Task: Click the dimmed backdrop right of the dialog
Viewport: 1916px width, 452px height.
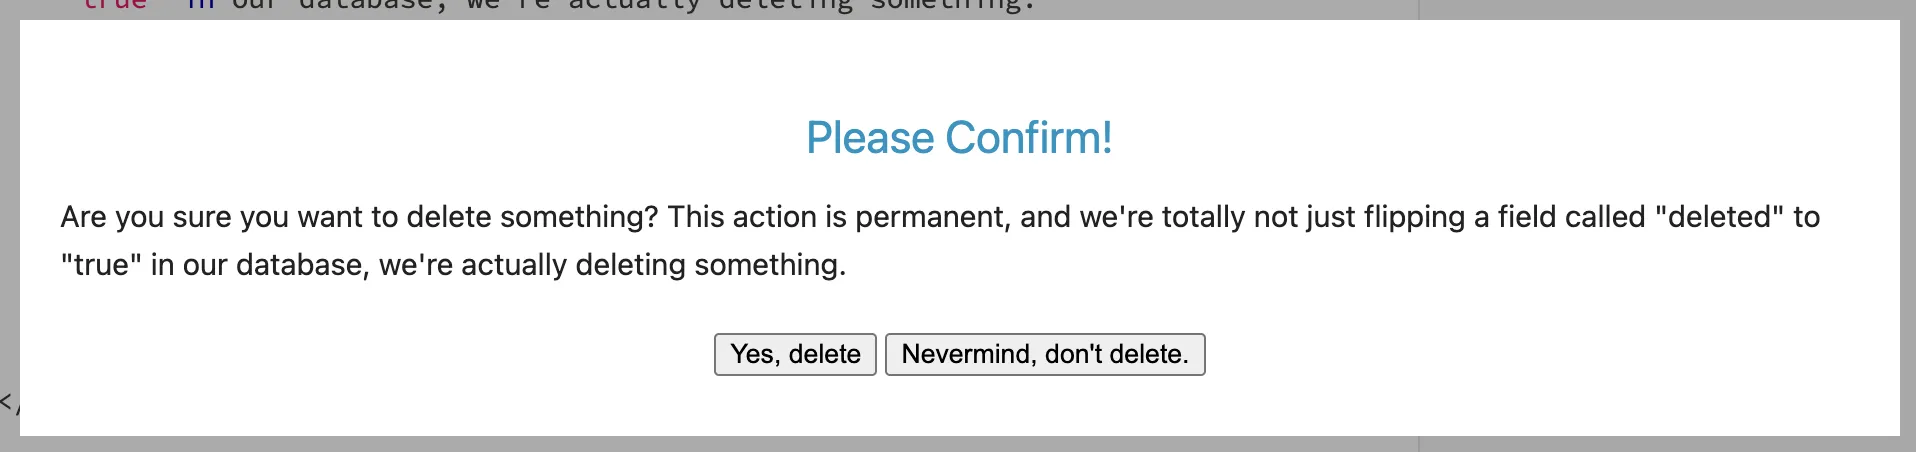Action: click(1907, 200)
